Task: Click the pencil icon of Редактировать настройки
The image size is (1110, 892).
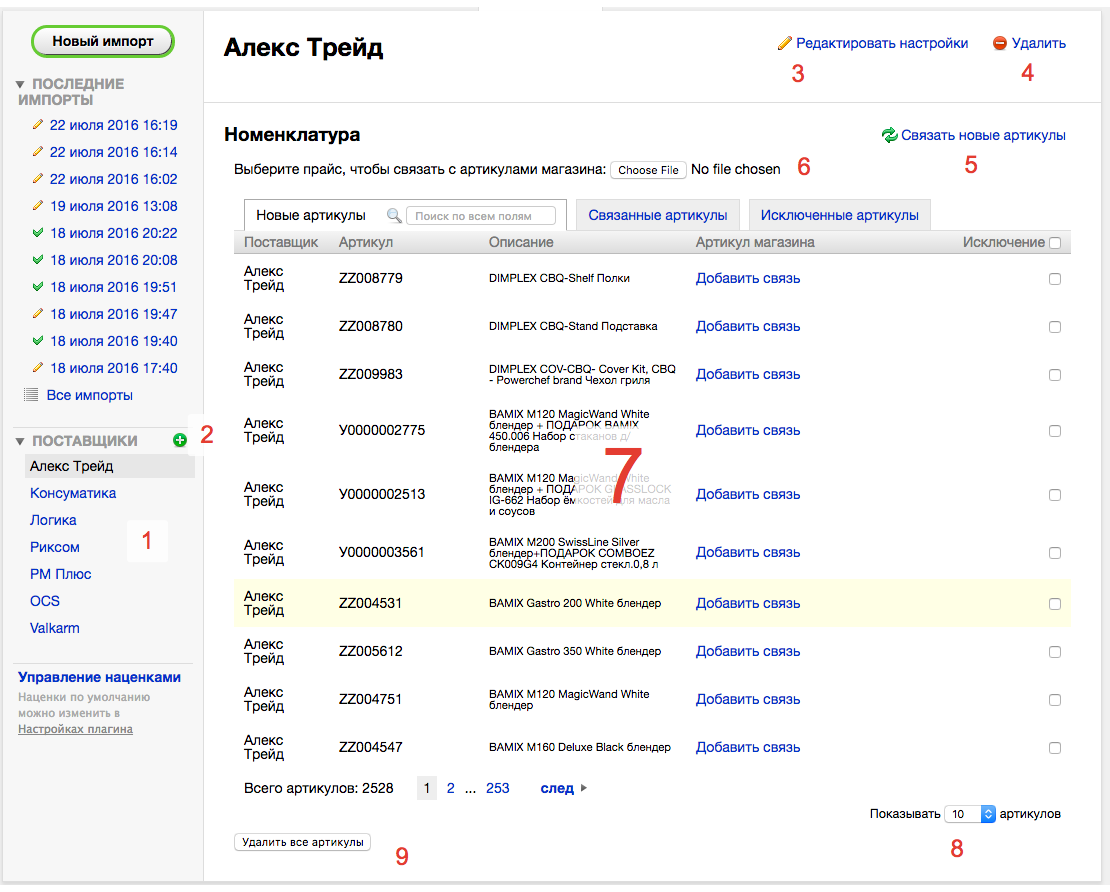Action: 784,43
